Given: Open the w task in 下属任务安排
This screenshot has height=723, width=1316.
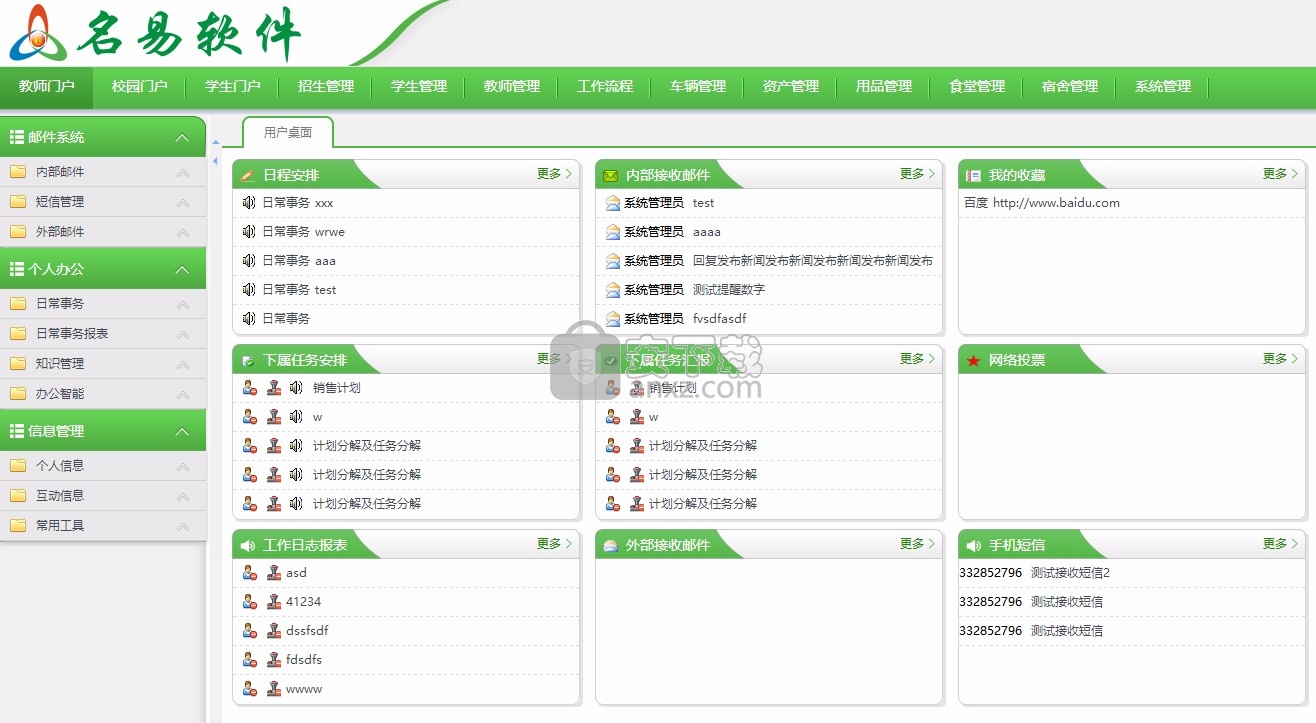Looking at the screenshot, I should (x=317, y=417).
